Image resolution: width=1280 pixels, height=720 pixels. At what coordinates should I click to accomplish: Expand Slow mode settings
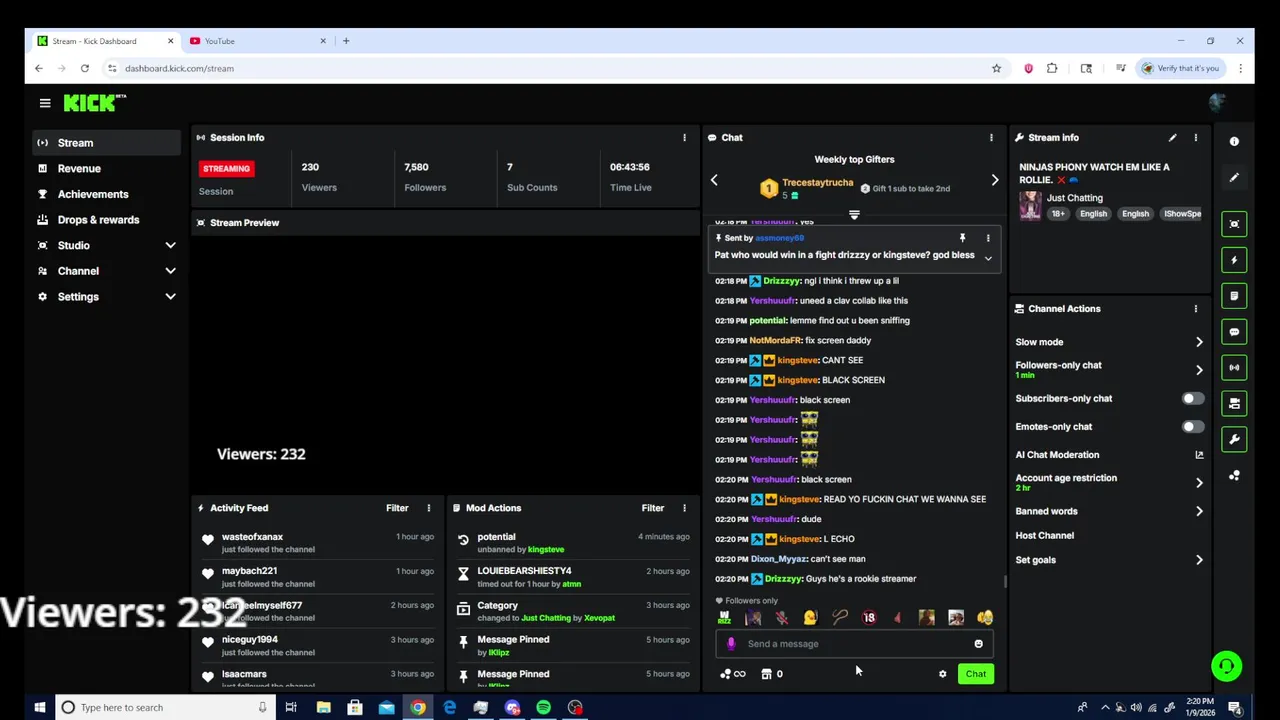(x=1199, y=342)
